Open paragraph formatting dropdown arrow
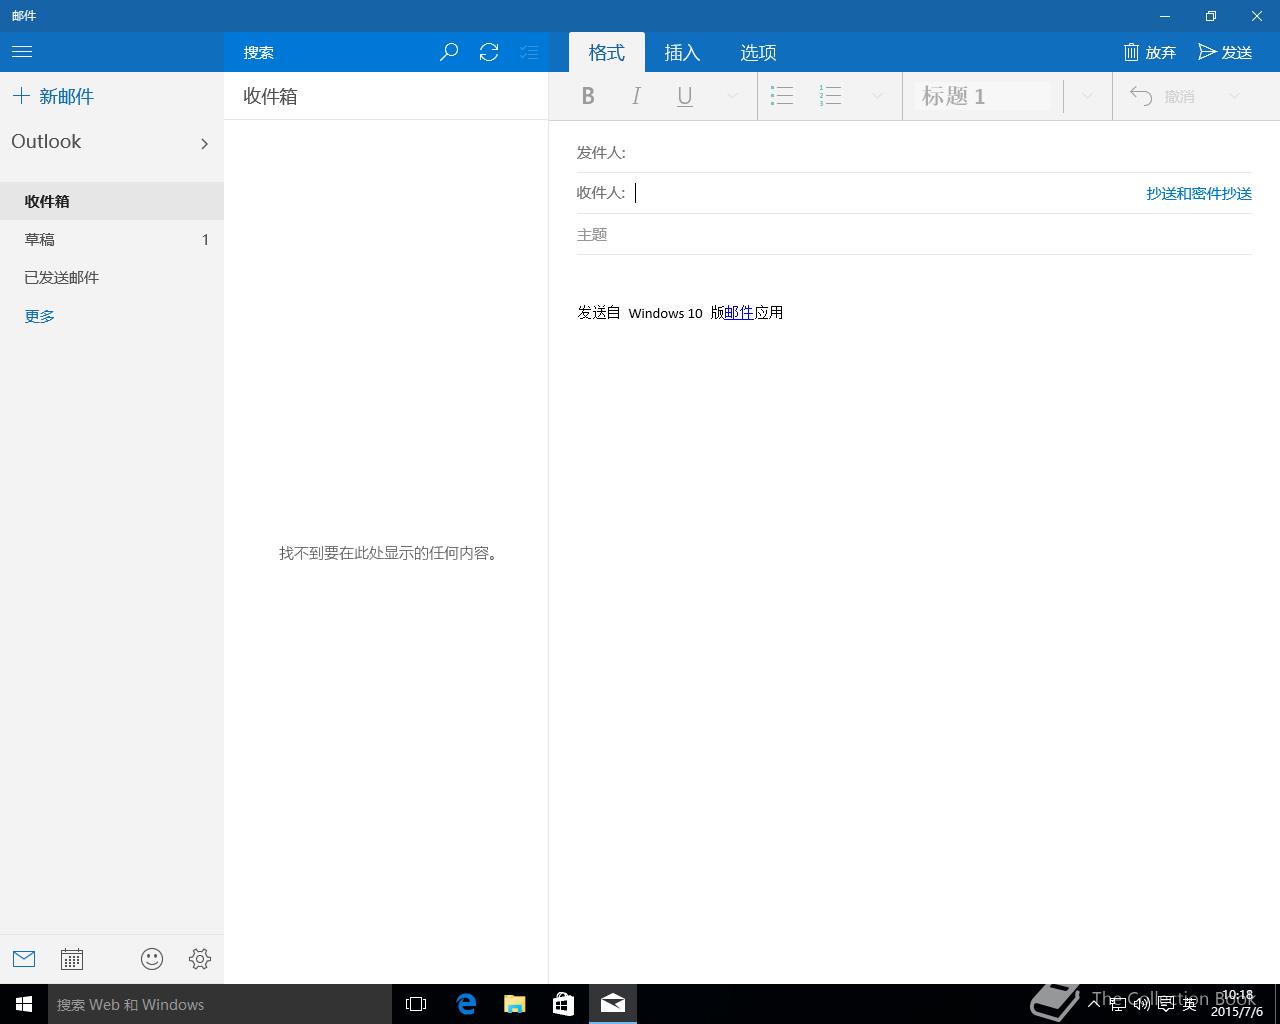 click(877, 96)
